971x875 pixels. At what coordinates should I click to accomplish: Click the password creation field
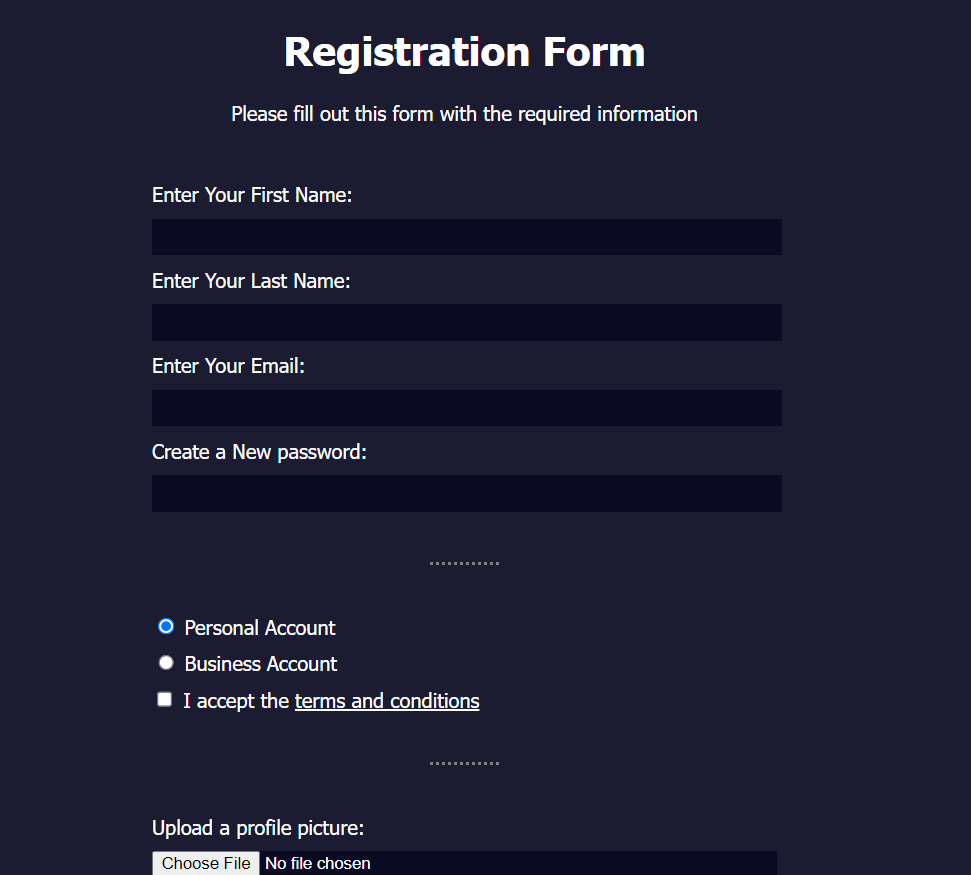(466, 493)
